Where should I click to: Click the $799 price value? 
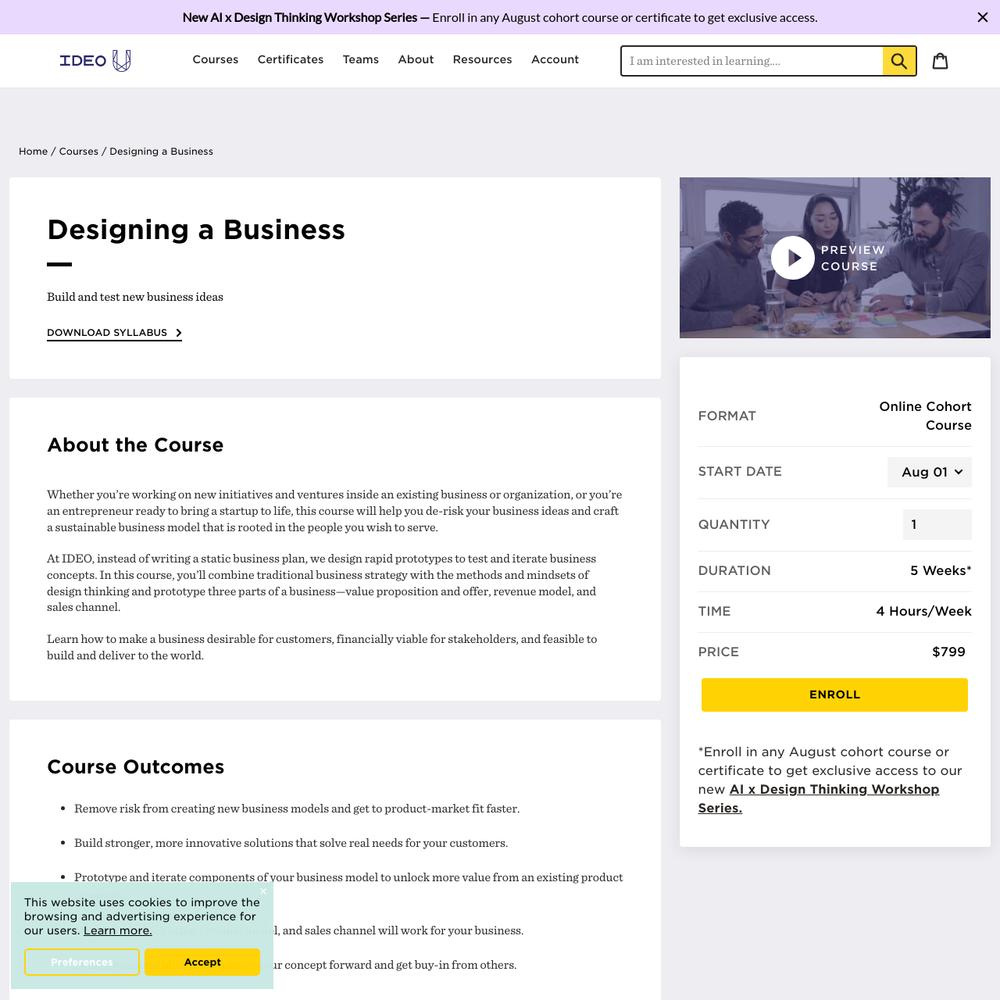coord(948,652)
